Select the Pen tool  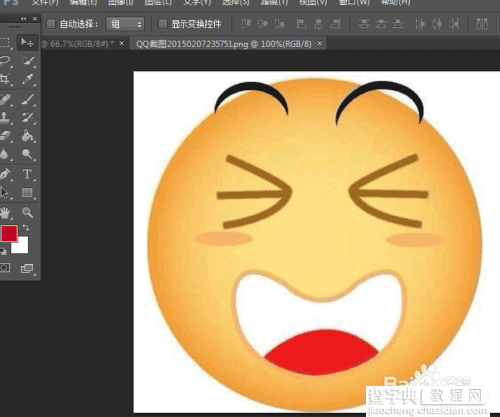click(5, 174)
